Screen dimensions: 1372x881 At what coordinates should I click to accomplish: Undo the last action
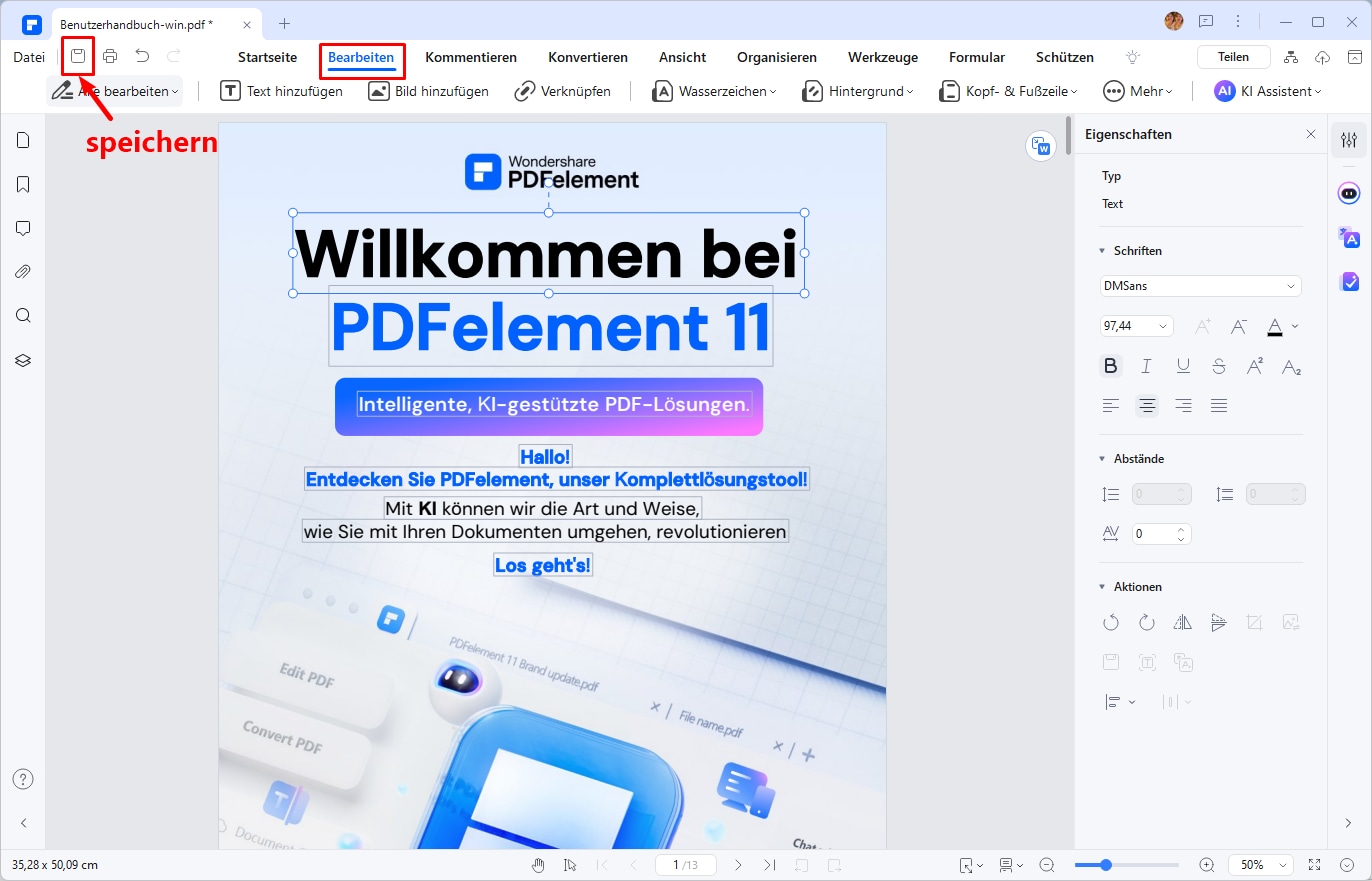tap(142, 56)
